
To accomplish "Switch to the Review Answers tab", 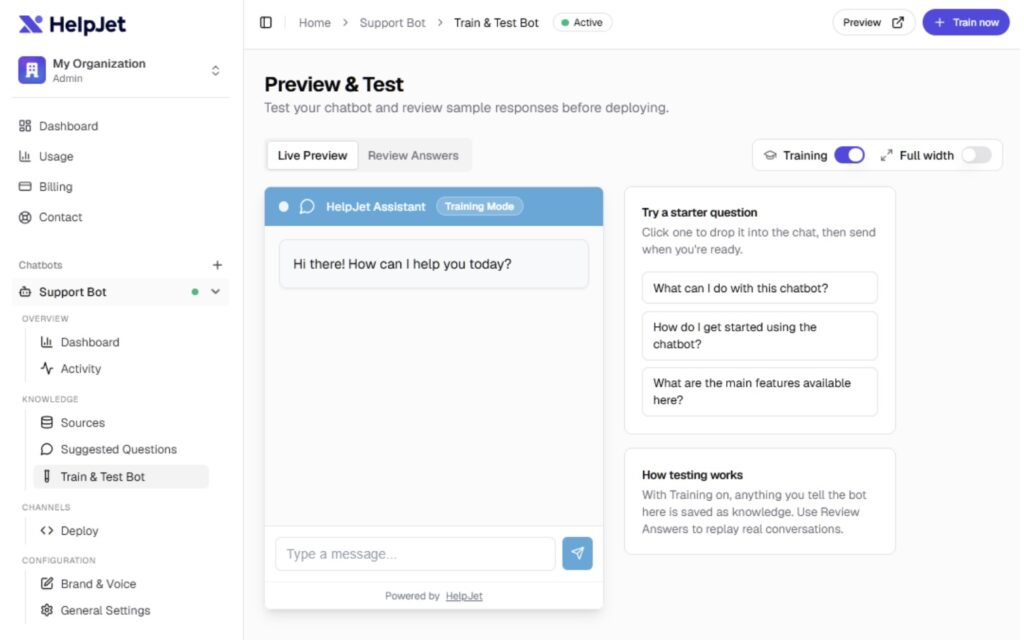I will [x=413, y=156].
